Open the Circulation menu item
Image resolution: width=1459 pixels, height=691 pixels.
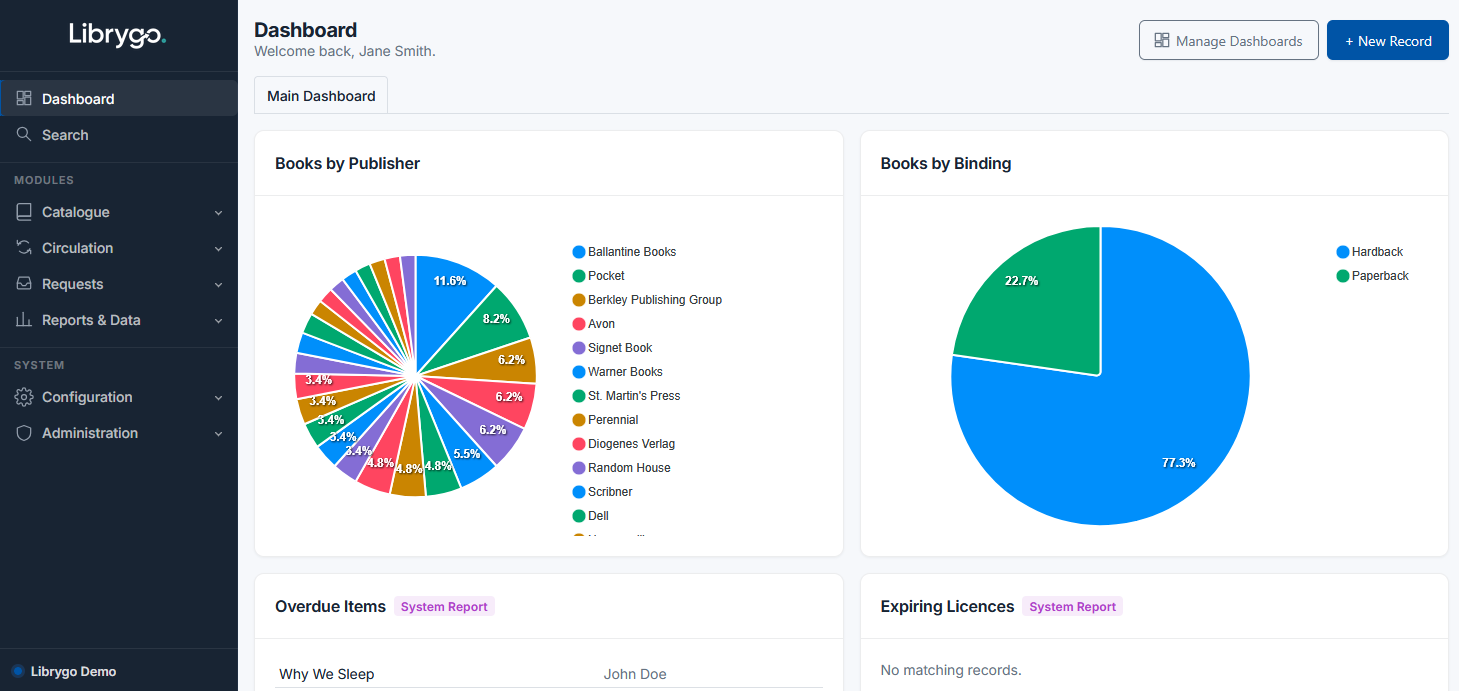pos(119,248)
